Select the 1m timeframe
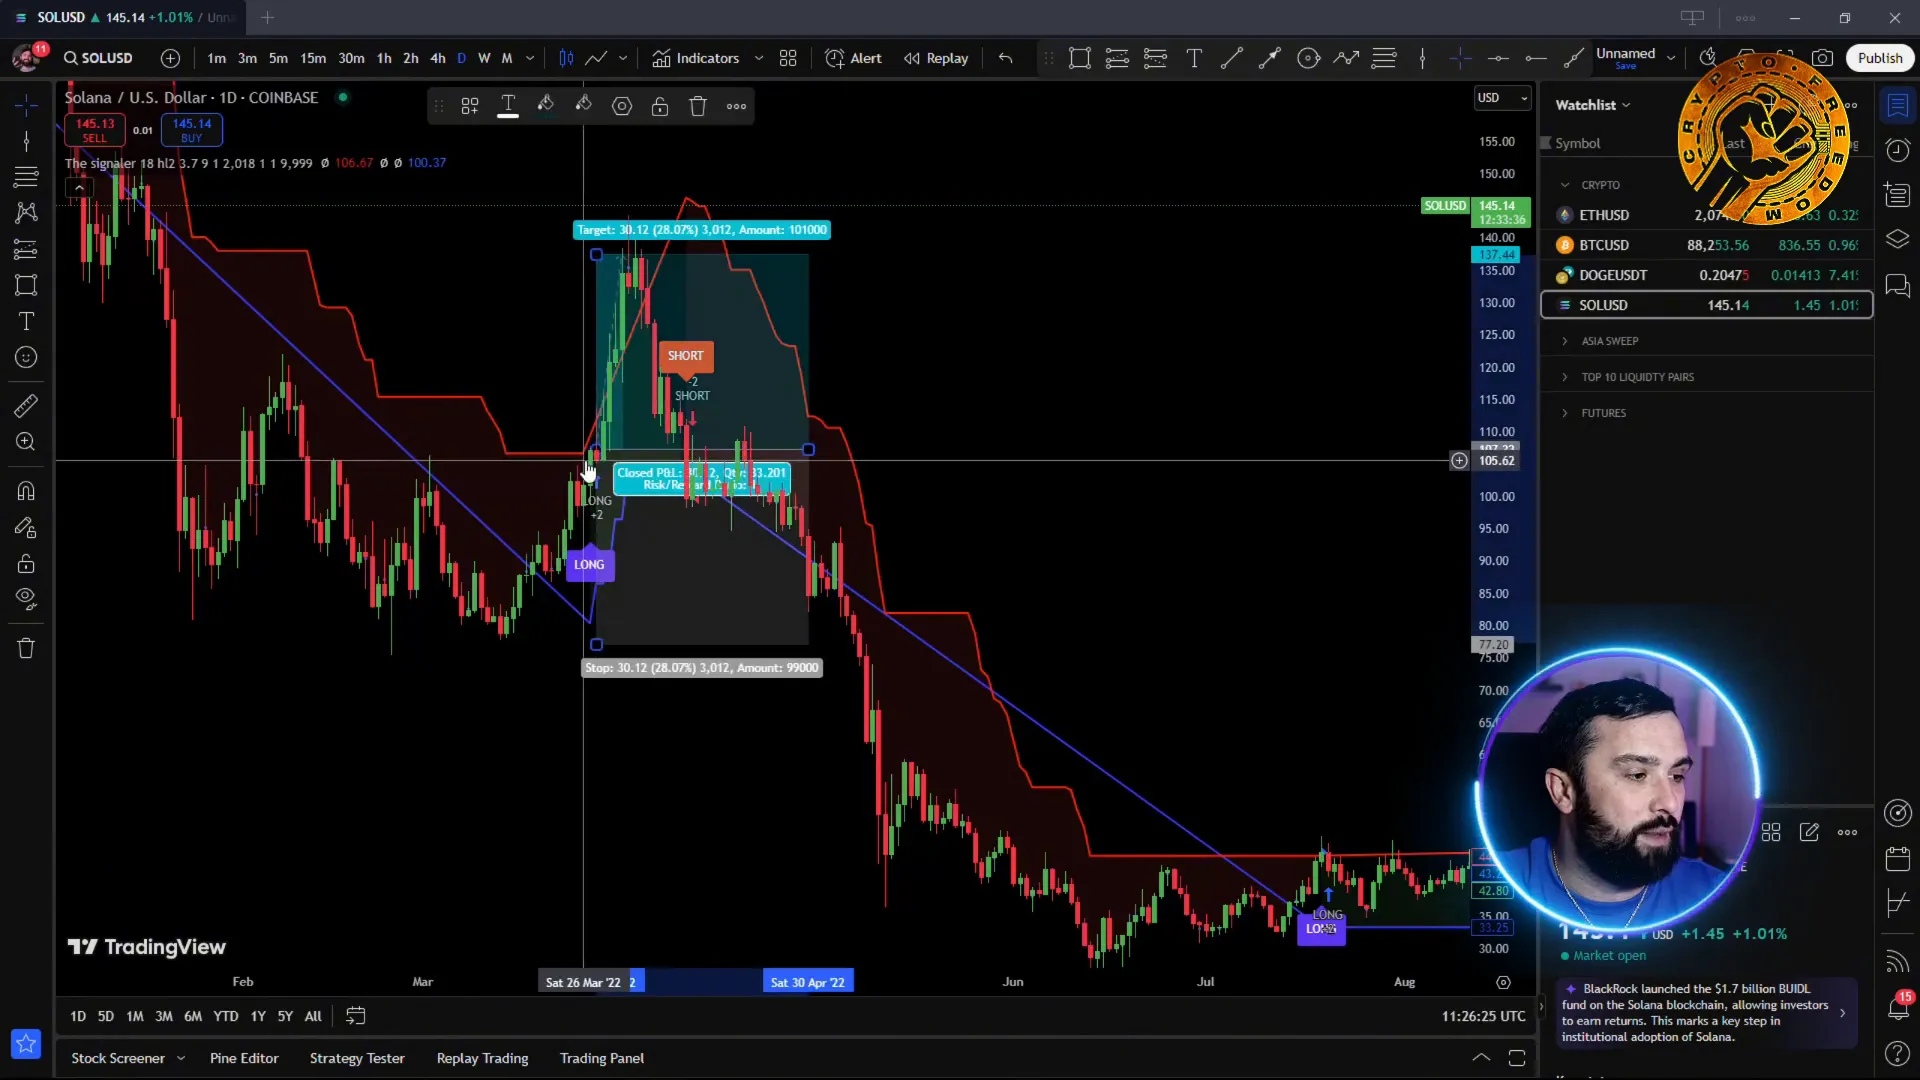 (x=216, y=58)
